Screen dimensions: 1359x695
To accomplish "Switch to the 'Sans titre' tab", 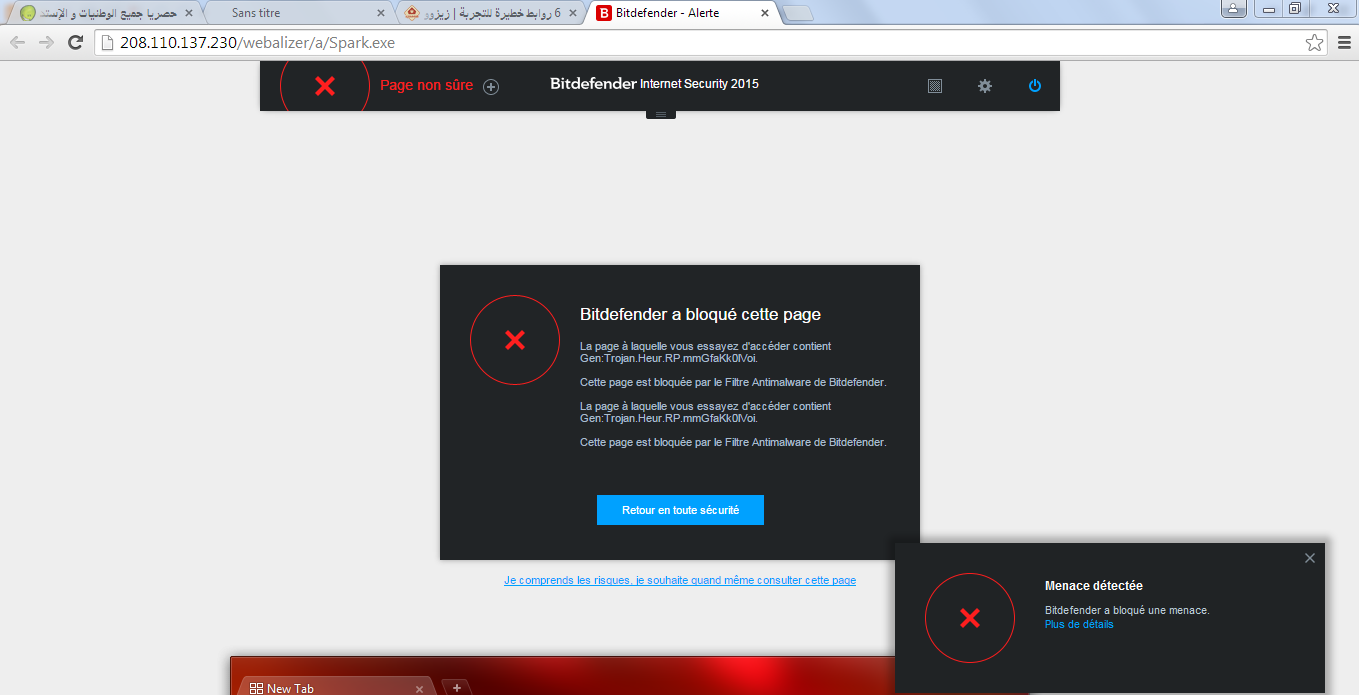I will coord(300,13).
